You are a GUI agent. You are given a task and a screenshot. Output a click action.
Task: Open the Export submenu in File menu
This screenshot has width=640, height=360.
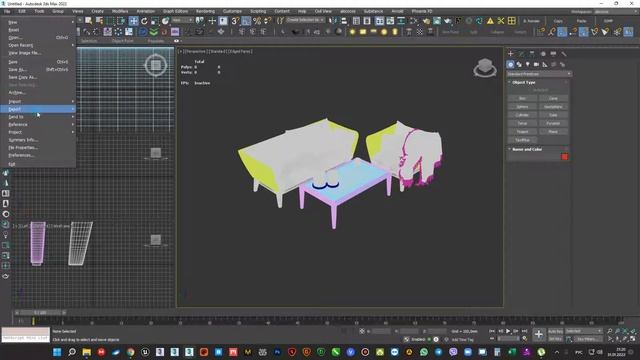coord(38,109)
